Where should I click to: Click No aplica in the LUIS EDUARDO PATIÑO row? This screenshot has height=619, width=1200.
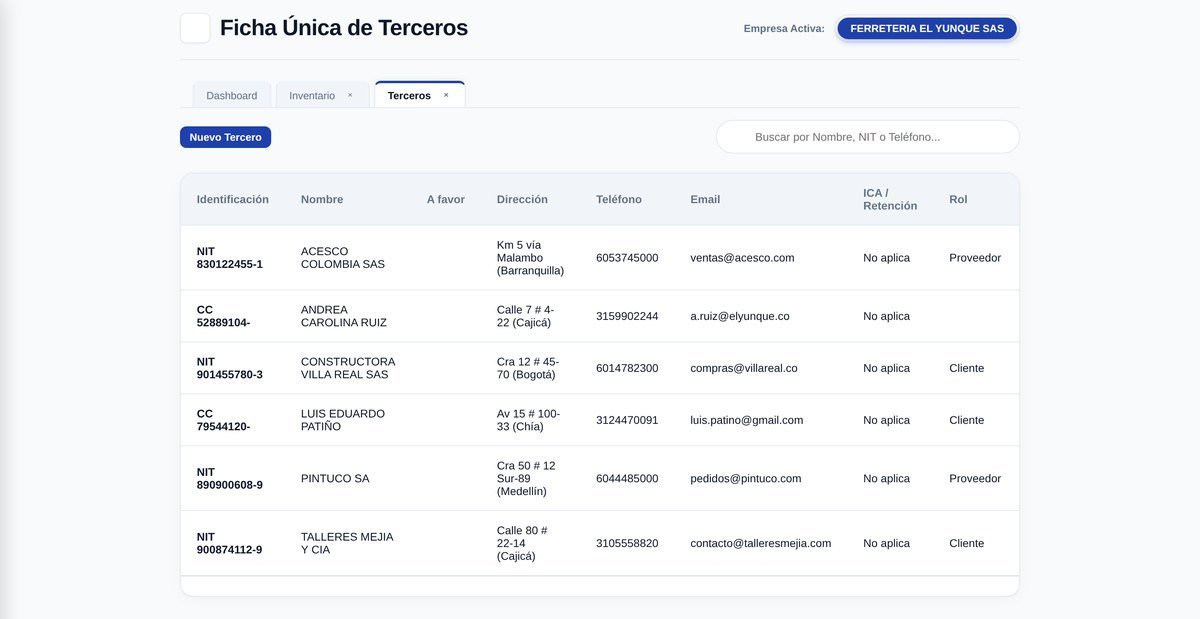point(887,420)
